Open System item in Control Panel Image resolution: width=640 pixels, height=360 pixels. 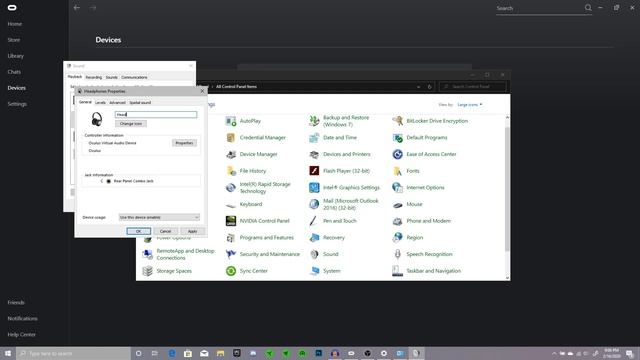(x=325, y=271)
